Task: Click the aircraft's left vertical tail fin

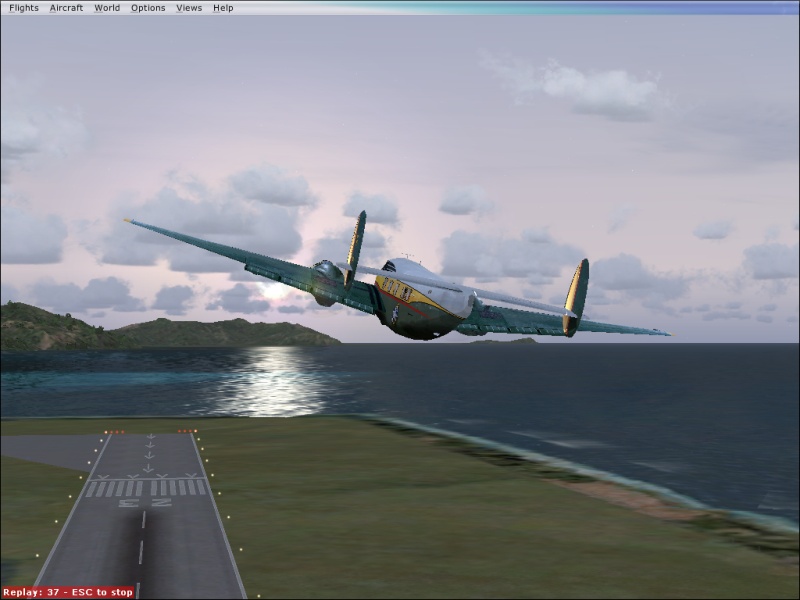Action: pos(356,245)
